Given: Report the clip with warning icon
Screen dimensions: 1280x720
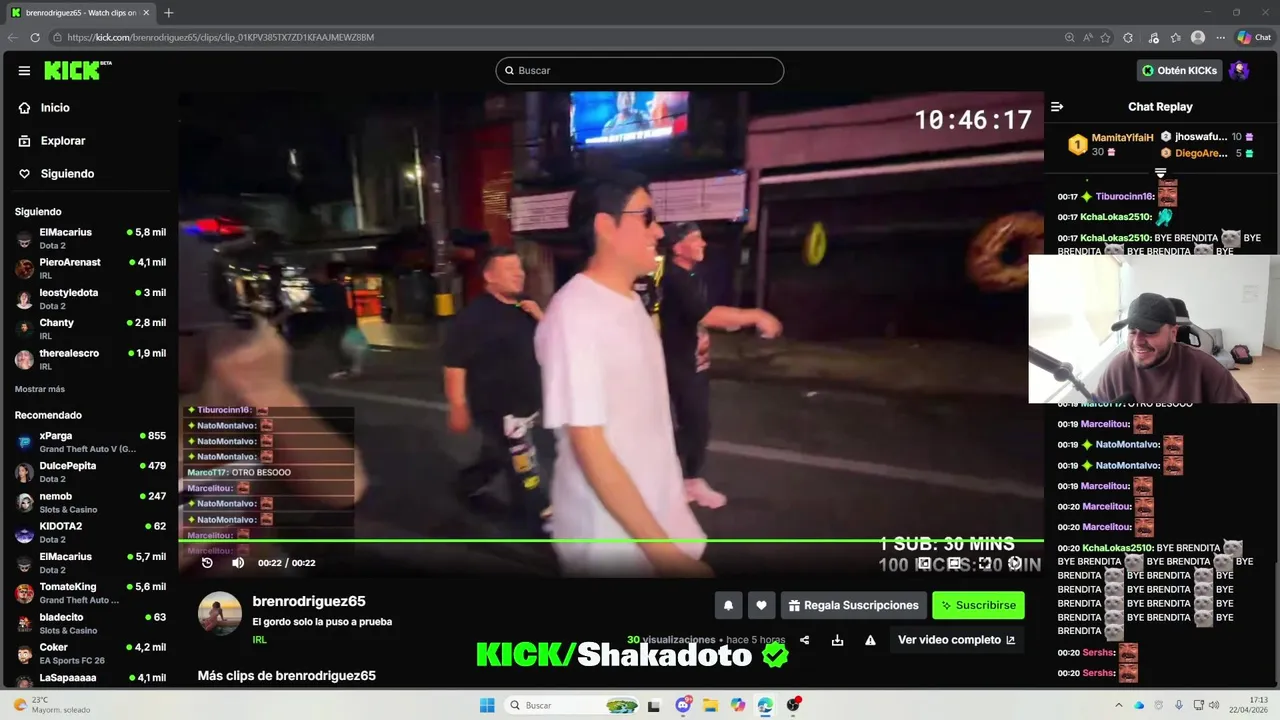Looking at the screenshot, I should coord(870,640).
